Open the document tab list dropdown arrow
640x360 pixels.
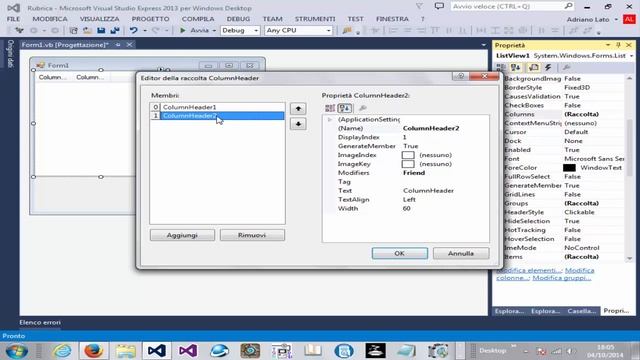point(484,45)
